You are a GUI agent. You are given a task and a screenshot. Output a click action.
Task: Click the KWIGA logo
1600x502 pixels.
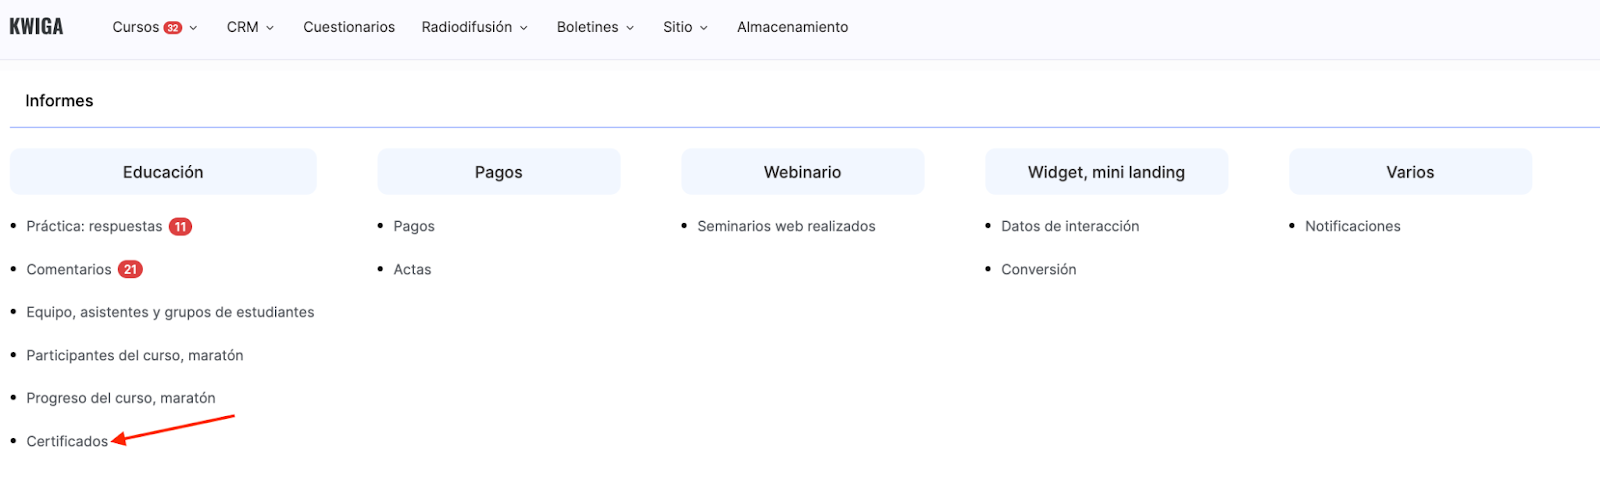(x=36, y=27)
